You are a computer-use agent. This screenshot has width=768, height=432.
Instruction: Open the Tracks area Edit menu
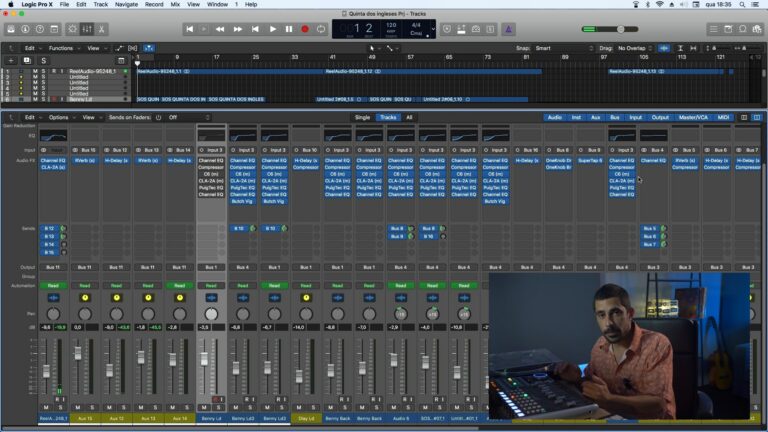[32, 48]
